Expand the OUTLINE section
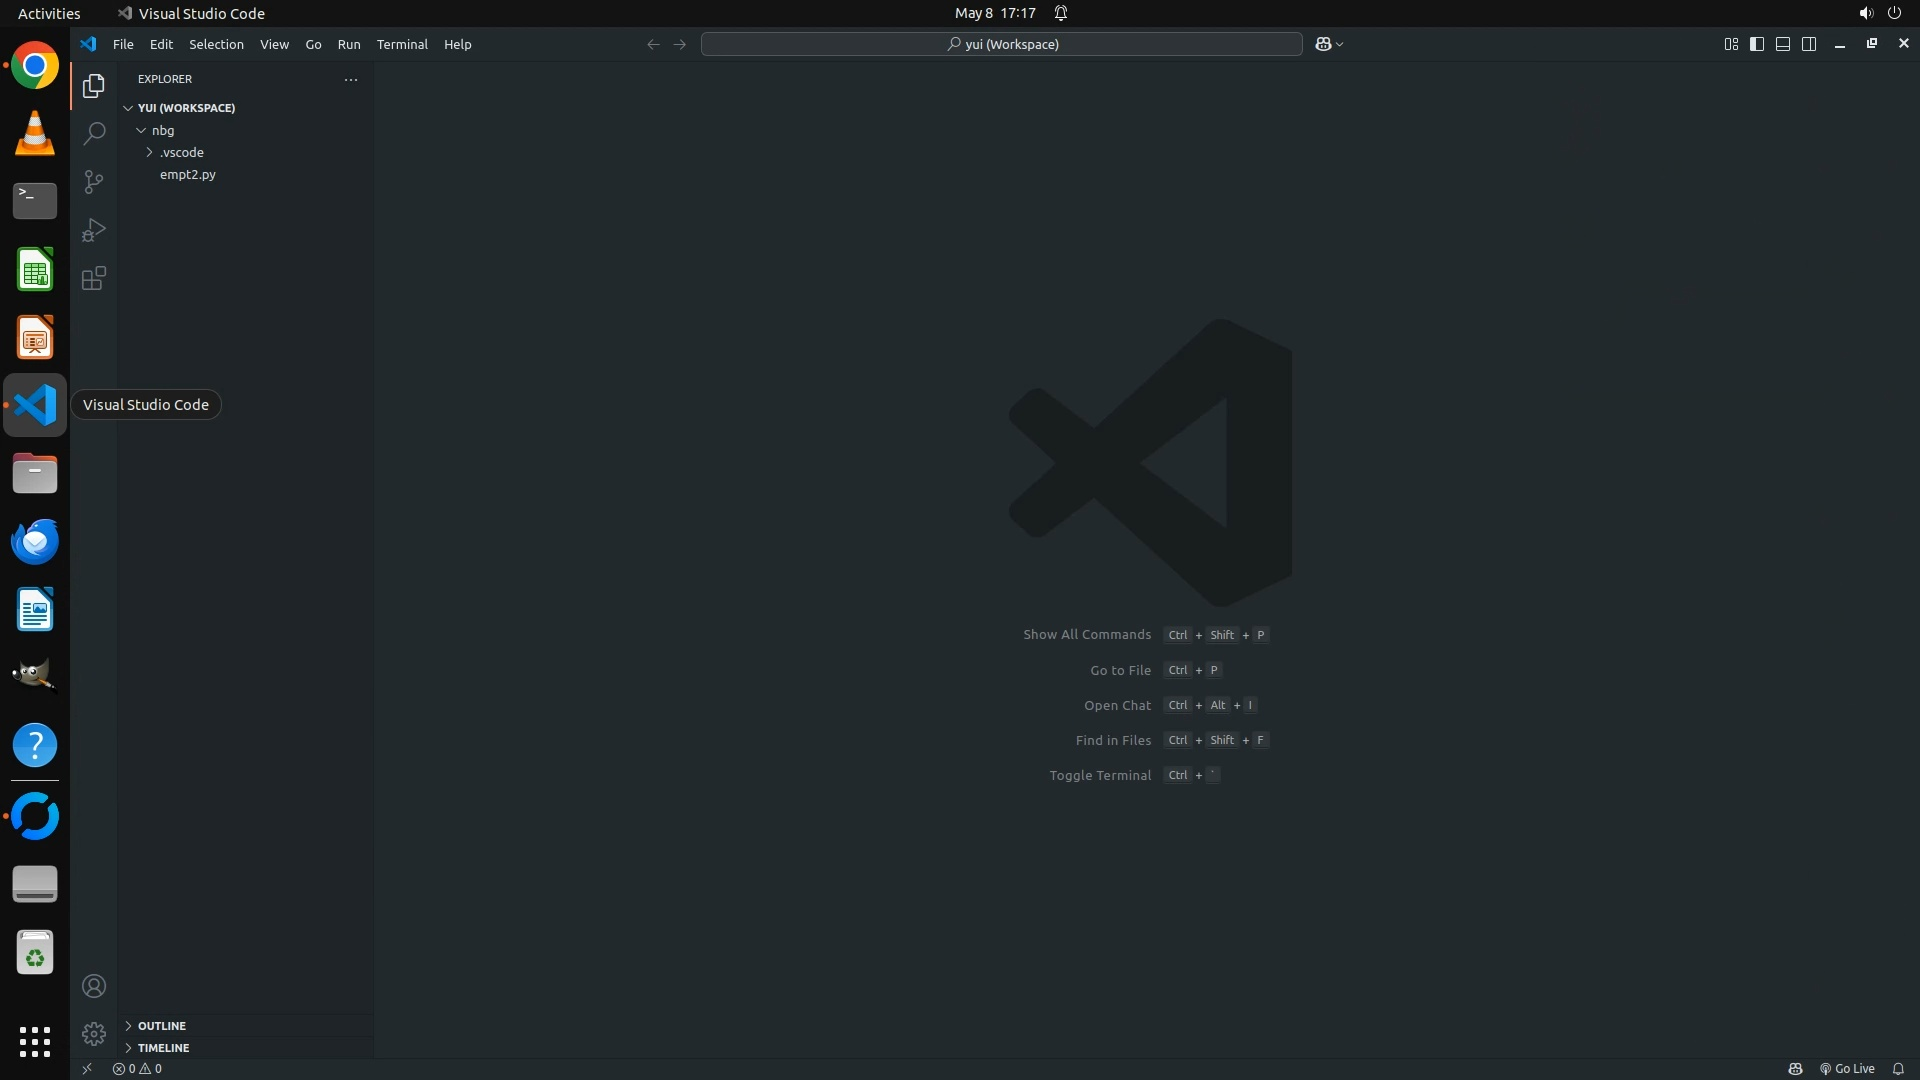Viewport: 1920px width, 1080px height. tap(161, 1026)
